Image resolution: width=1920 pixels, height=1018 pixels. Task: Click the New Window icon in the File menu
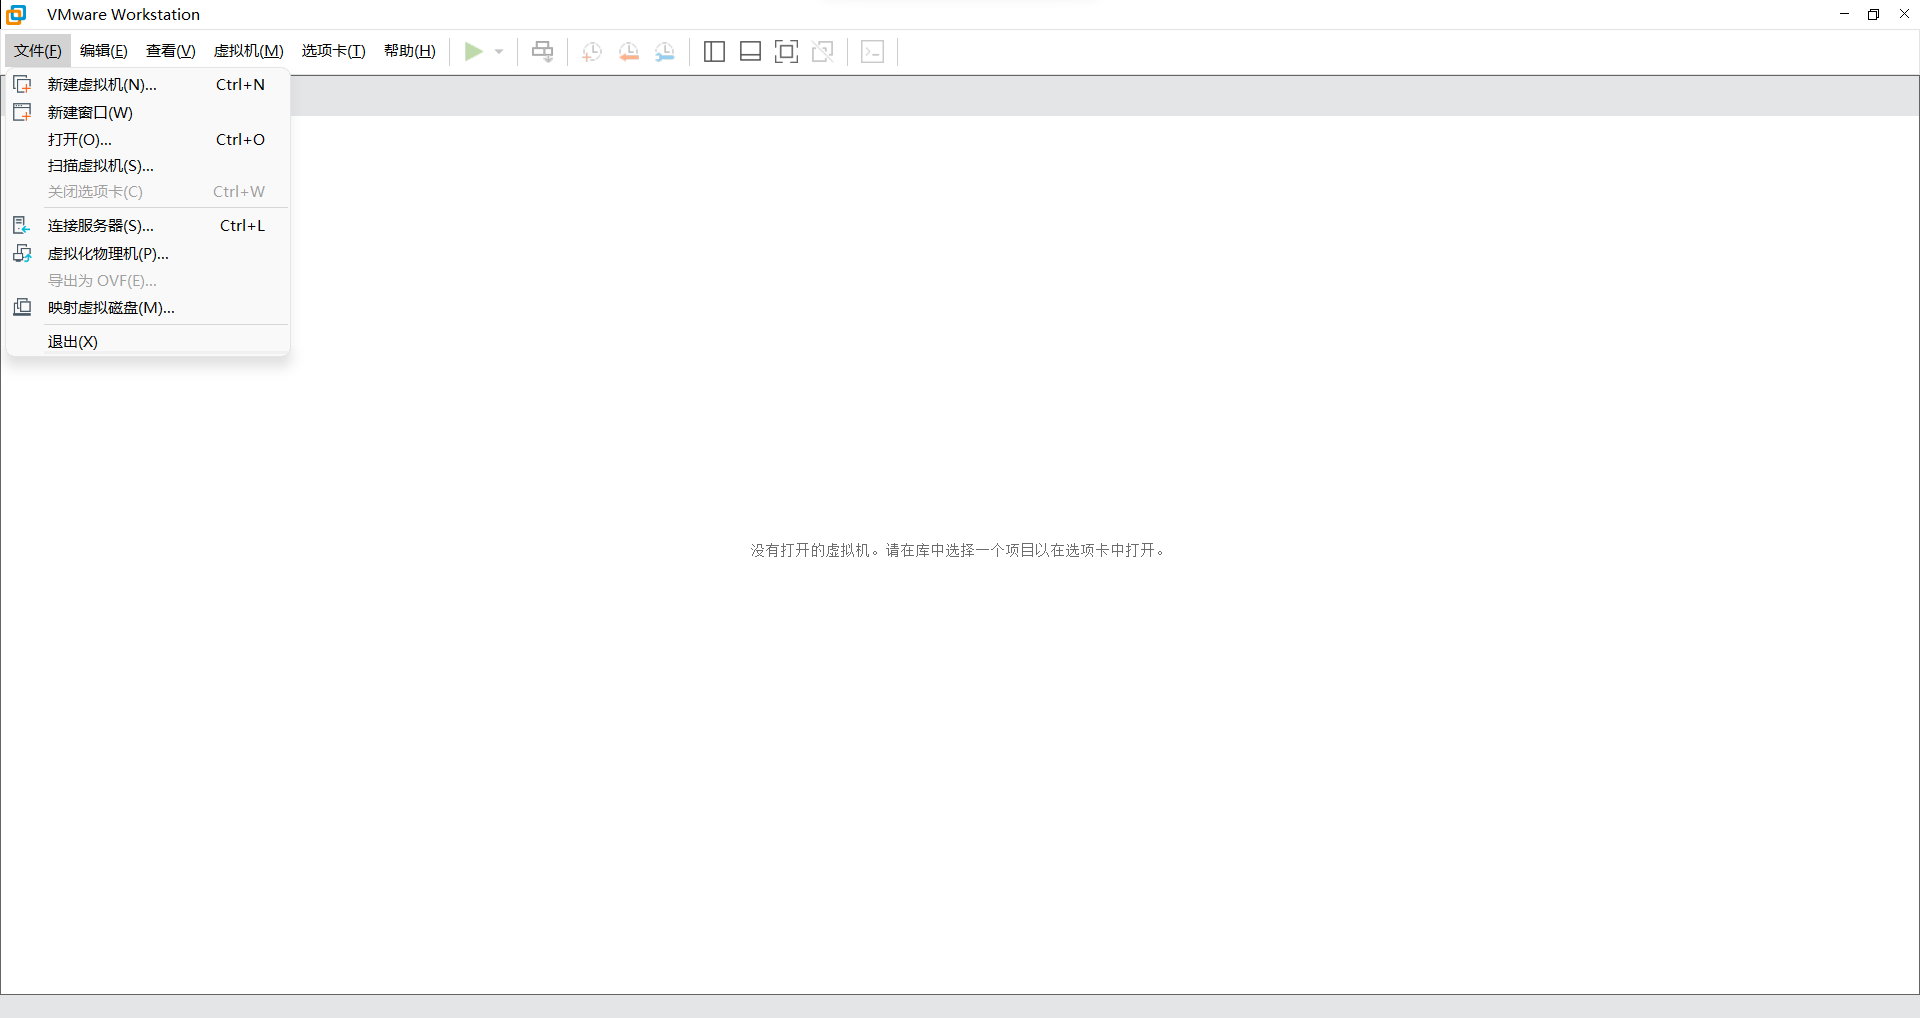pyautogui.click(x=22, y=112)
